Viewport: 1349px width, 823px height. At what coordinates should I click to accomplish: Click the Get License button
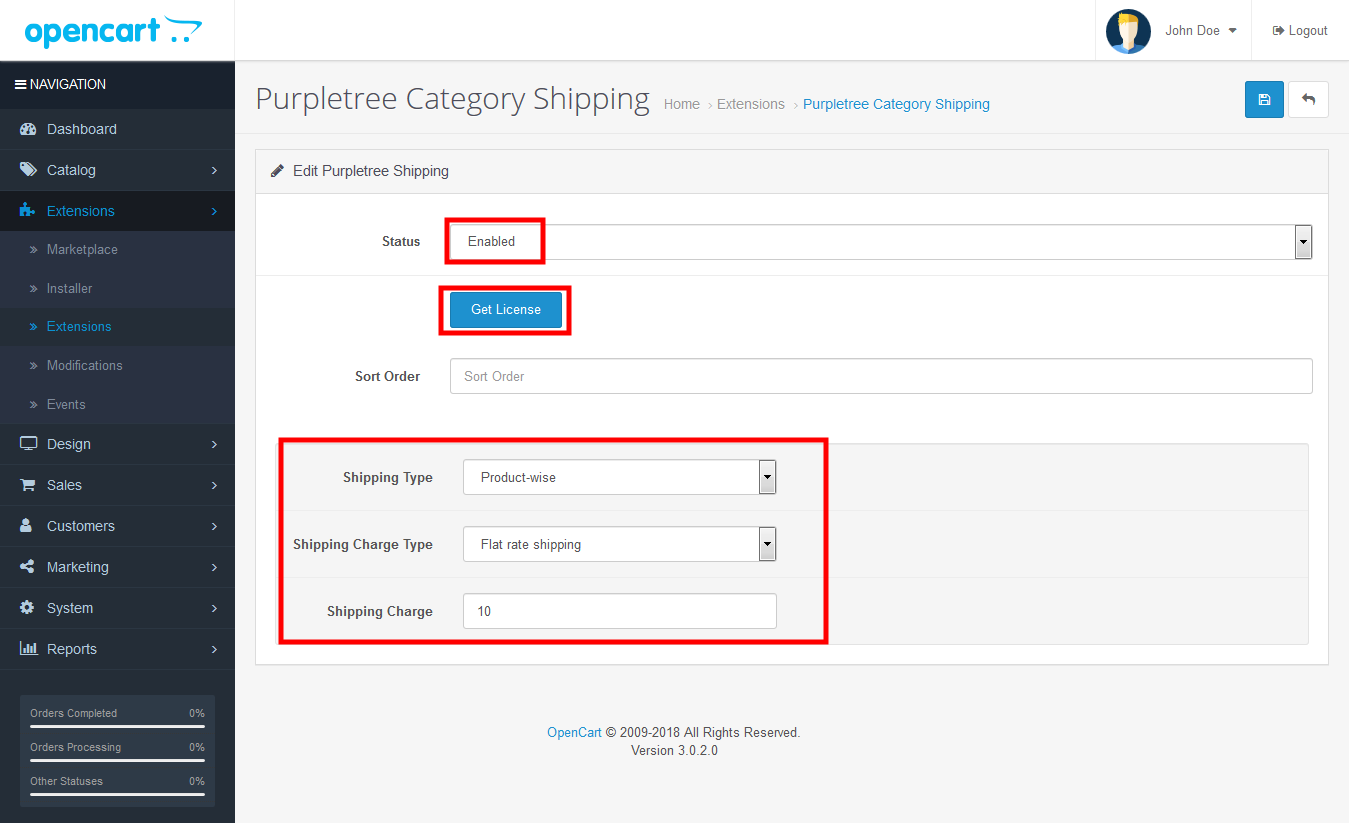[506, 310]
